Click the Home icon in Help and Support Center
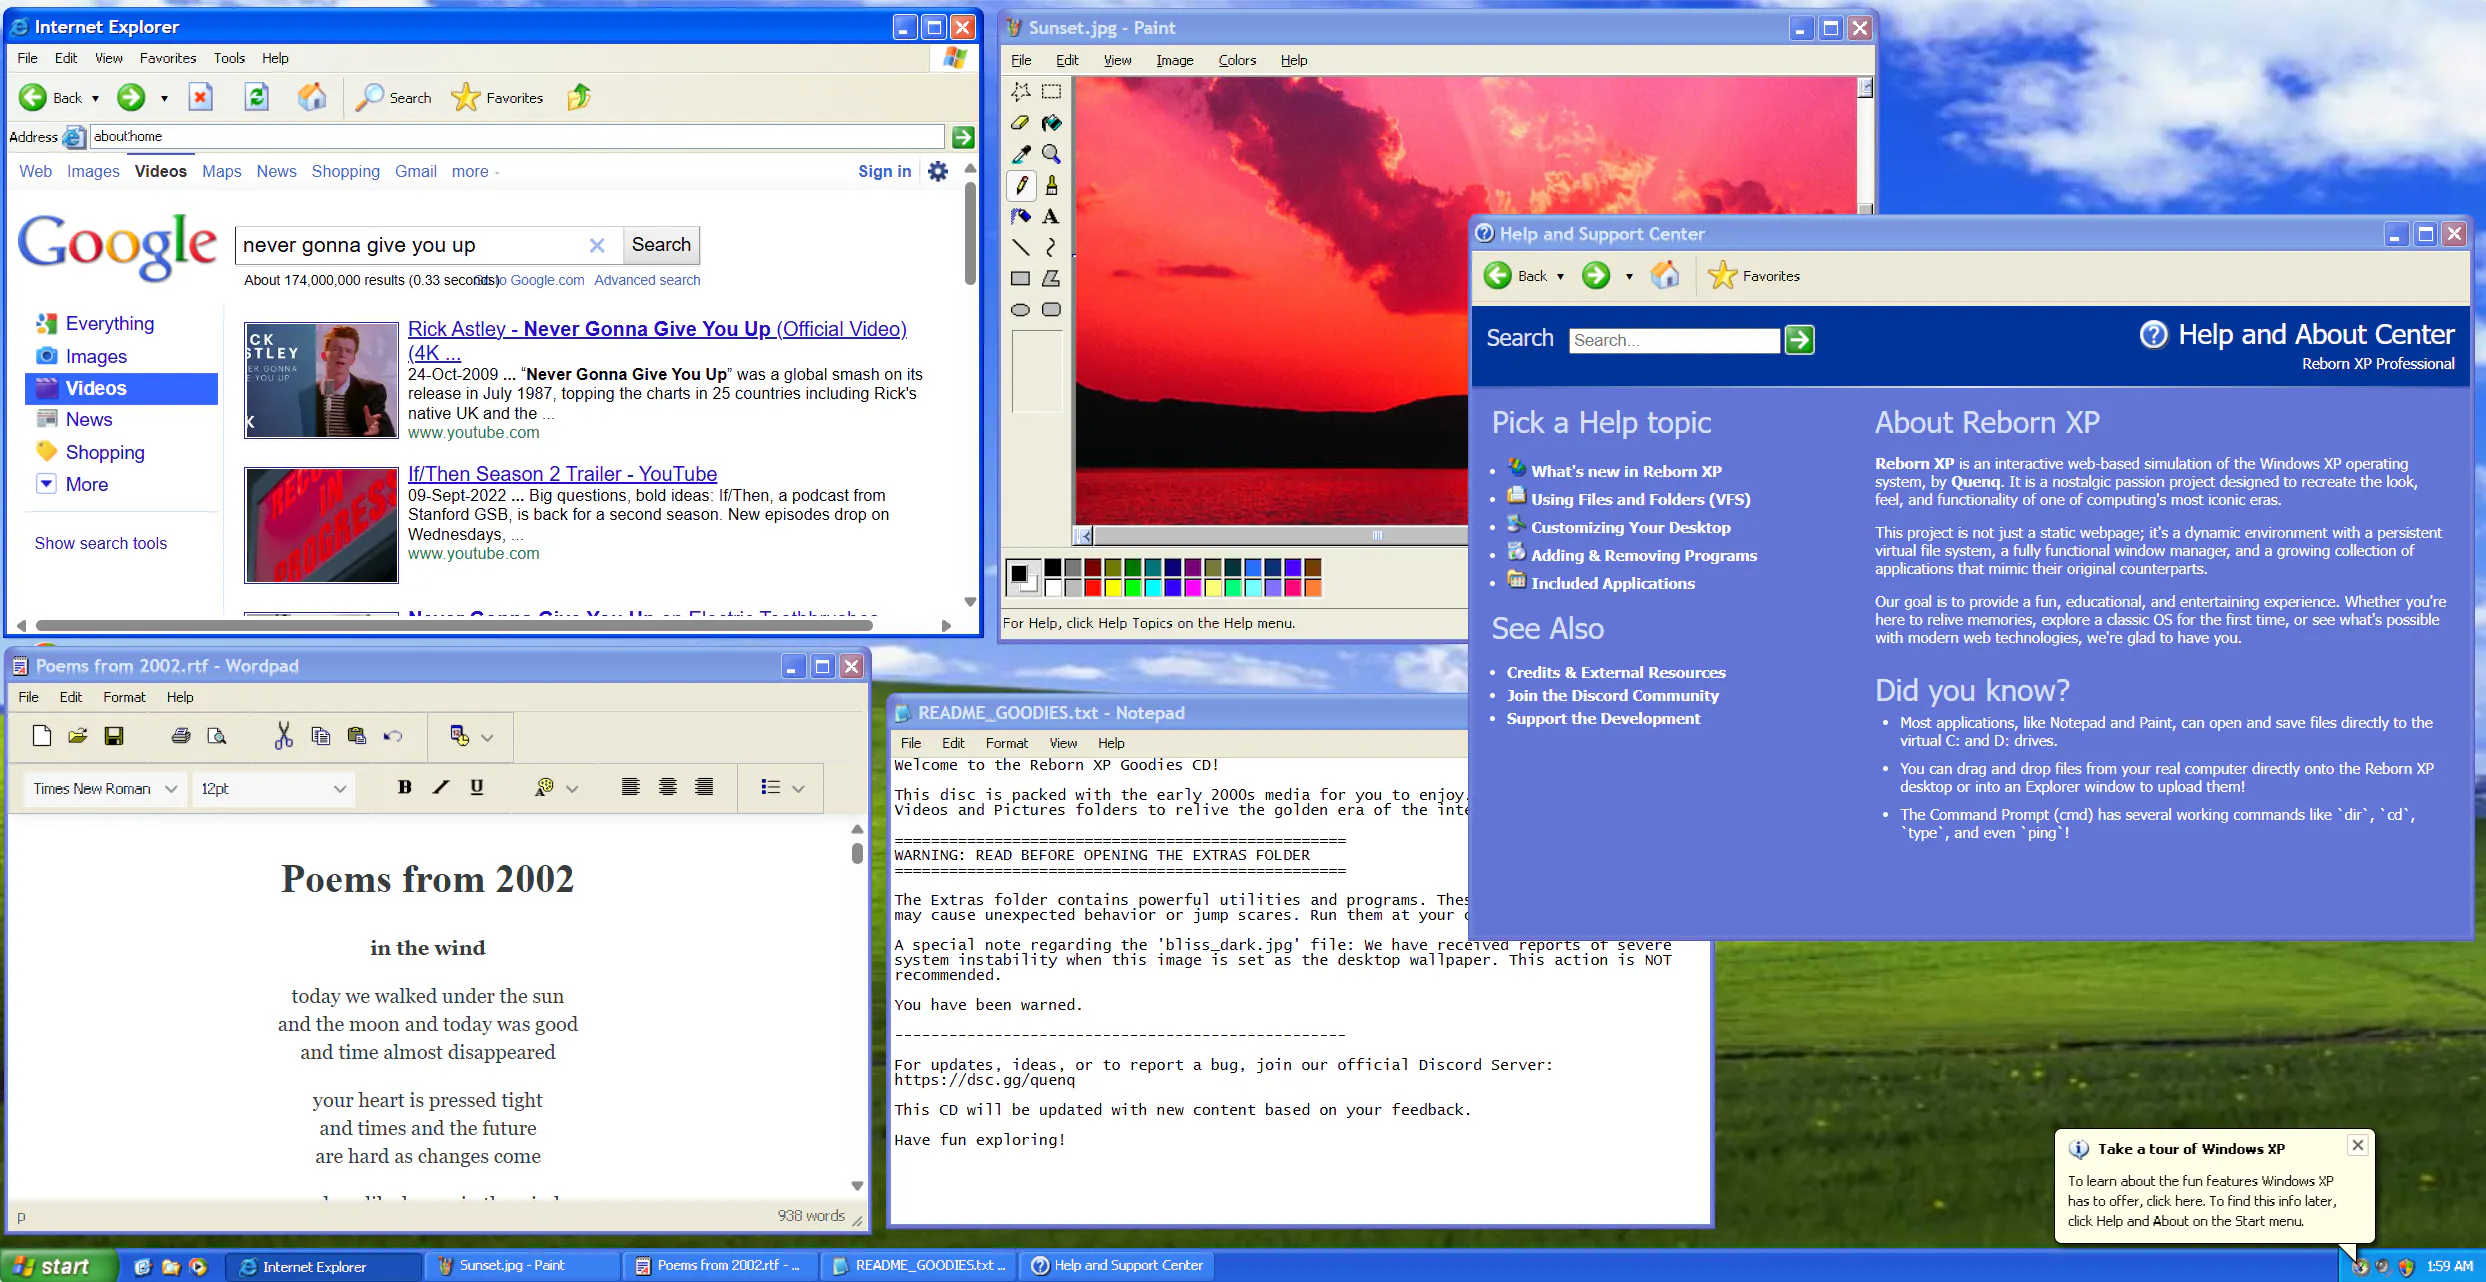2486x1282 pixels. coord(1665,275)
